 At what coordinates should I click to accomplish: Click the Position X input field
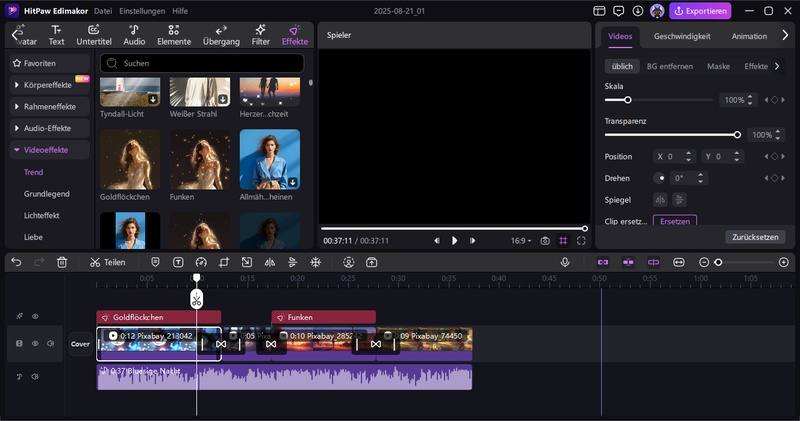tap(672, 157)
